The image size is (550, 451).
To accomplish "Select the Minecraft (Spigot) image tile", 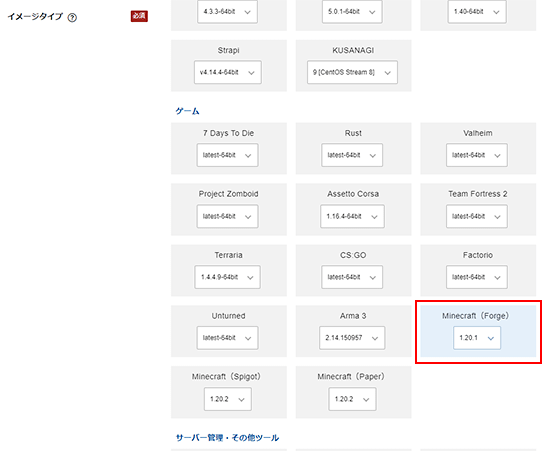I will (229, 392).
